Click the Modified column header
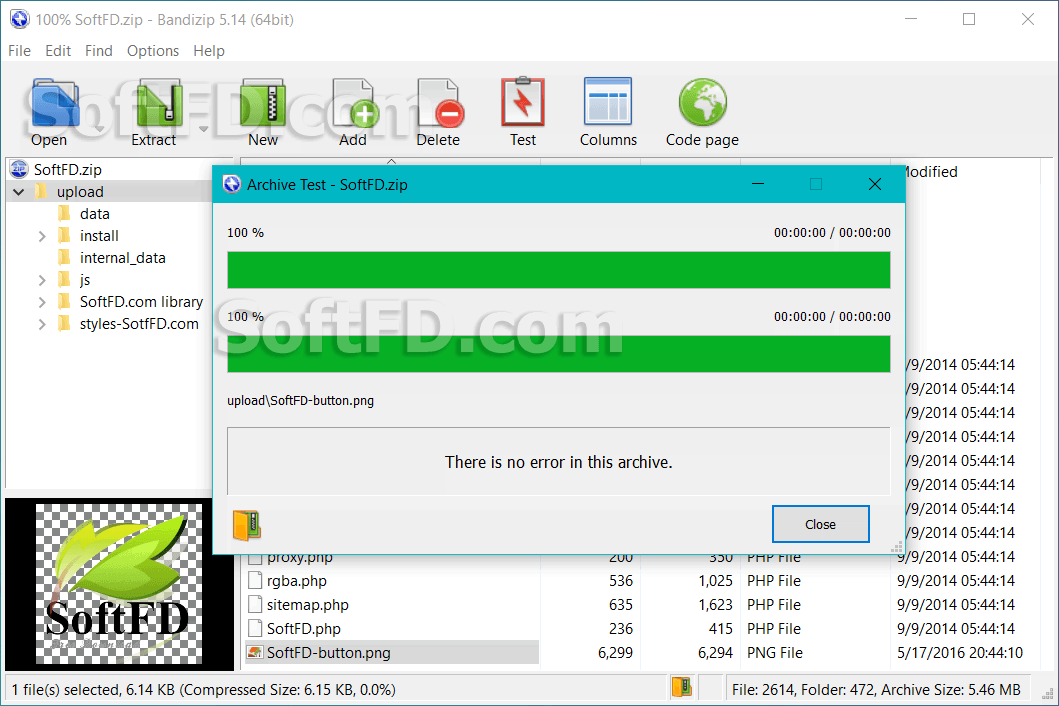This screenshot has width=1059, height=706. [x=931, y=172]
